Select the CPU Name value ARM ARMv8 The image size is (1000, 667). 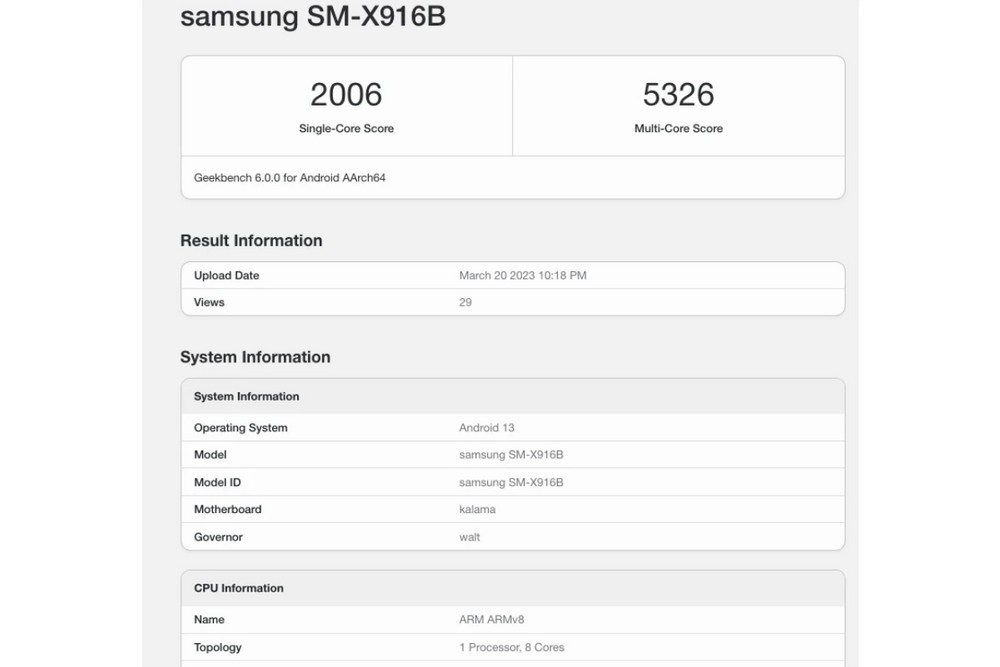[x=492, y=620]
